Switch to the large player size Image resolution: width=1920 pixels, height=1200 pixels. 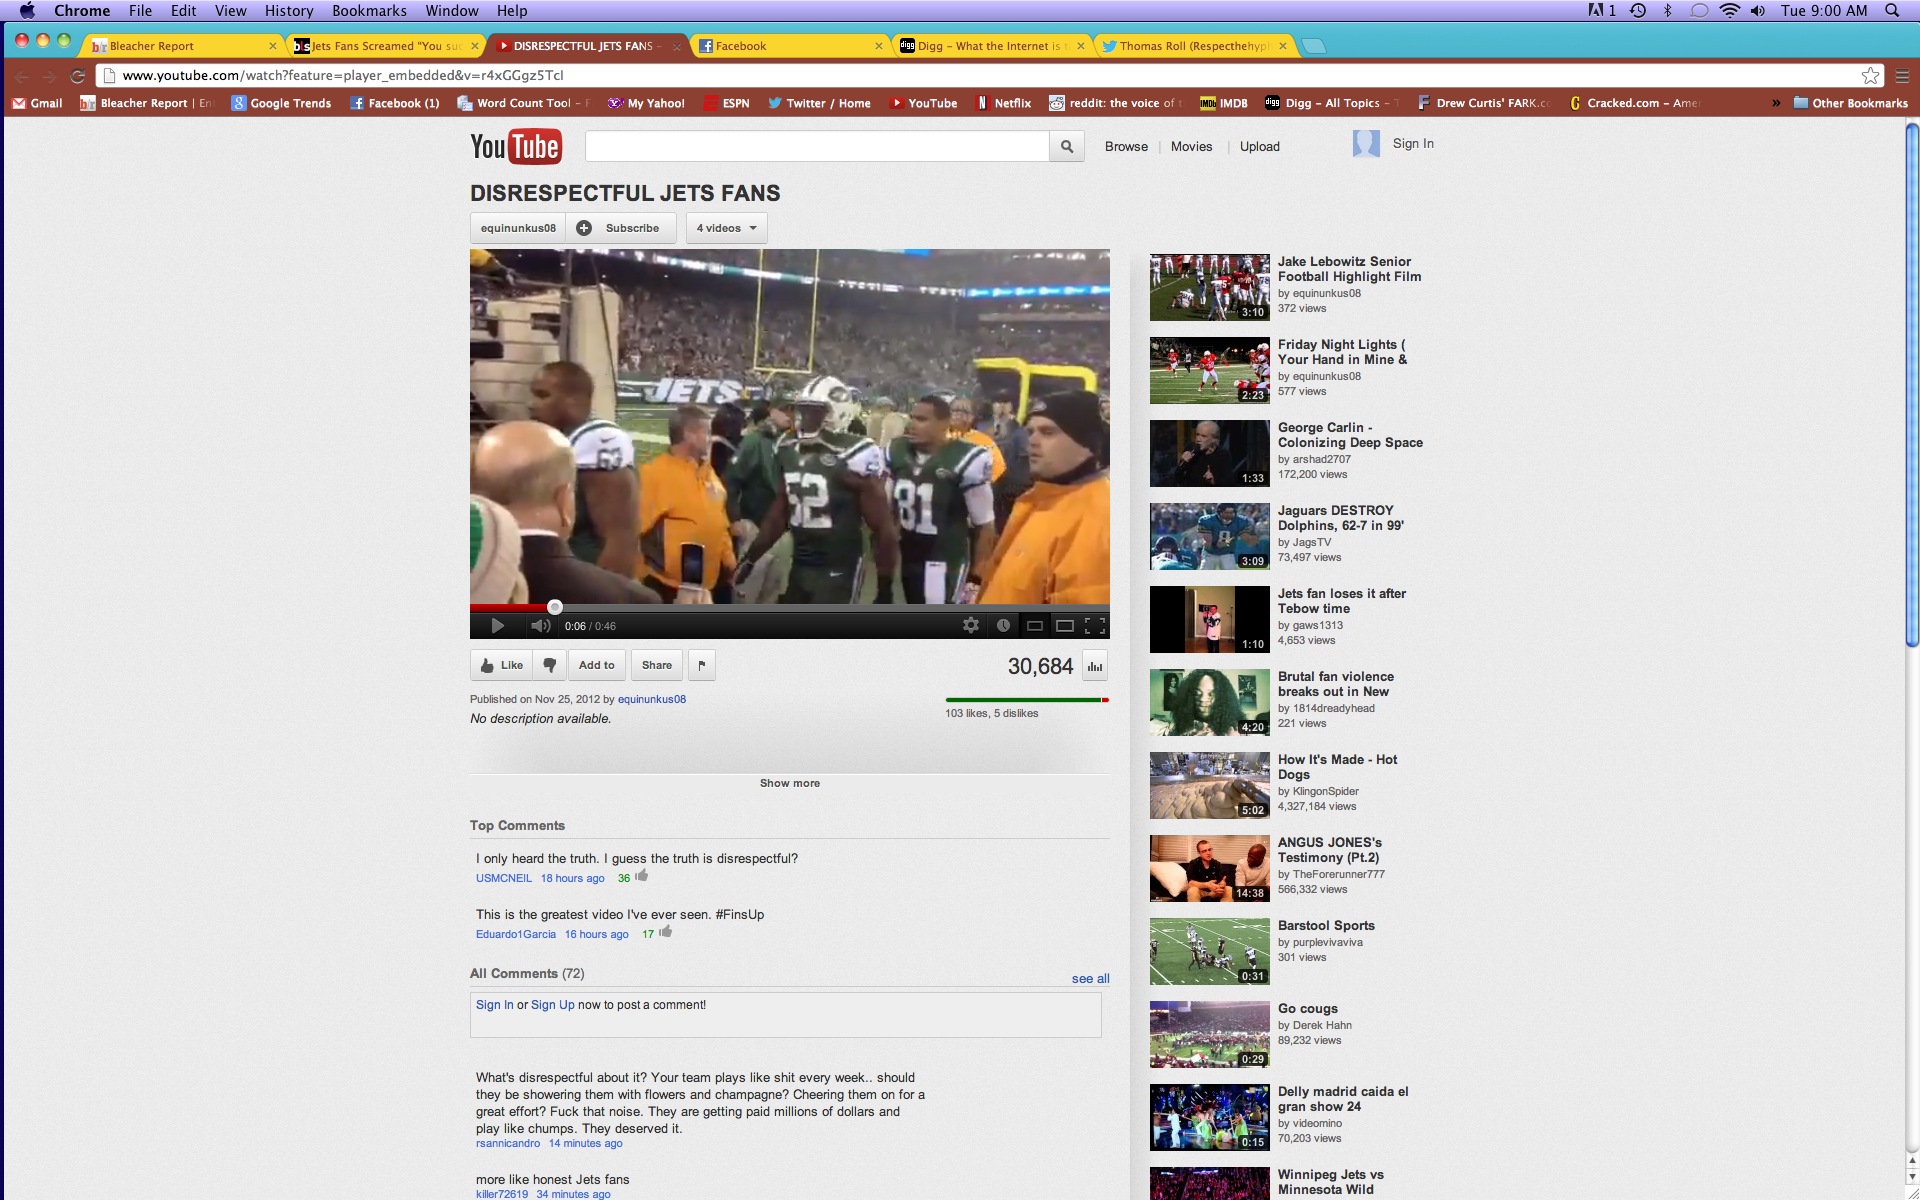click(x=1065, y=626)
